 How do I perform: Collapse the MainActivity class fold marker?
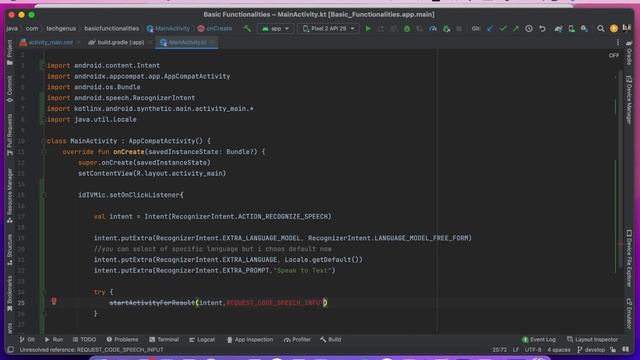pos(43,141)
